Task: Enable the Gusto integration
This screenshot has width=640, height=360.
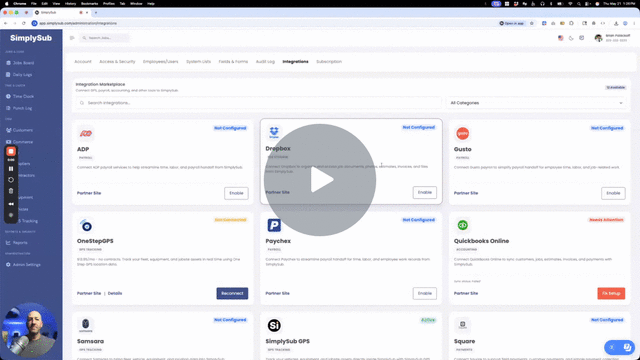Action: pyautogui.click(x=613, y=193)
